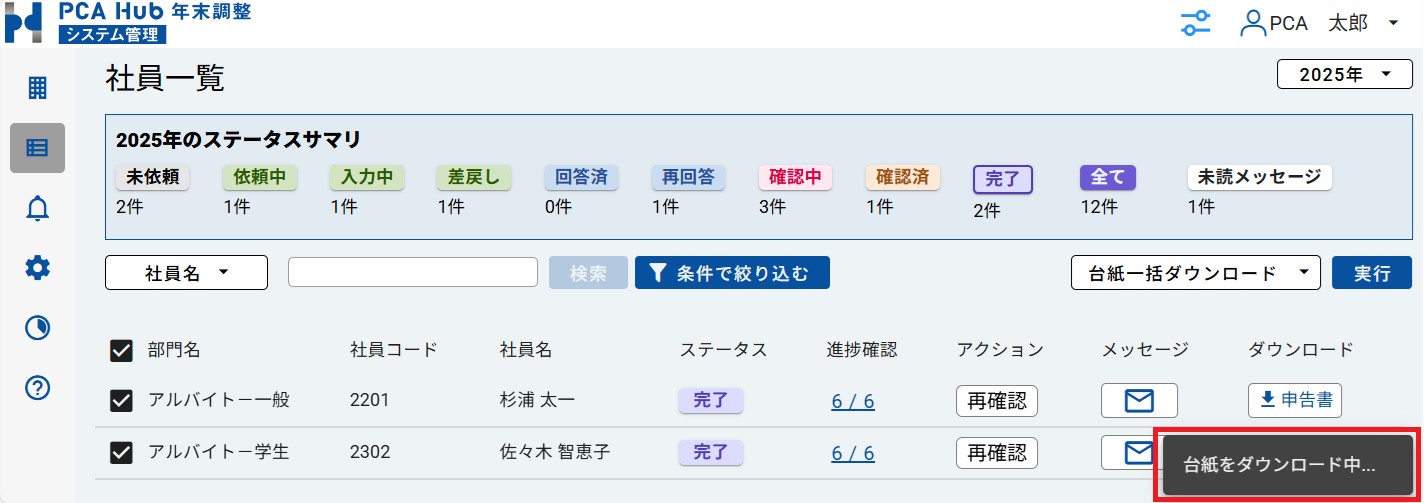Screen dimensions: 1424x503
Task: Open the grid dashboard icon in sidebar
Action: click(x=37, y=88)
